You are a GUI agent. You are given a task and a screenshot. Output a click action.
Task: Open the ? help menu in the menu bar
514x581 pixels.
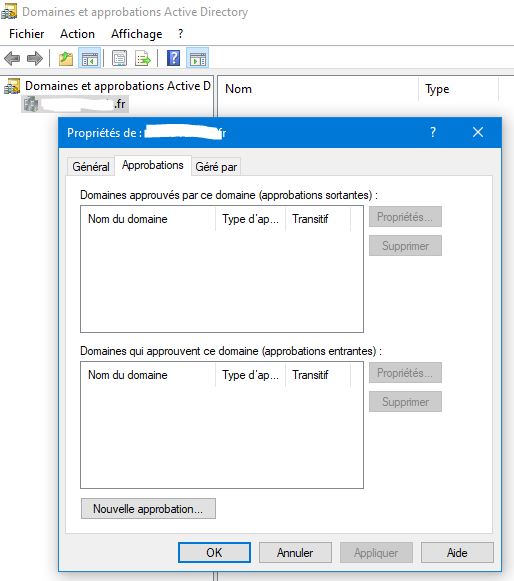tap(180, 34)
